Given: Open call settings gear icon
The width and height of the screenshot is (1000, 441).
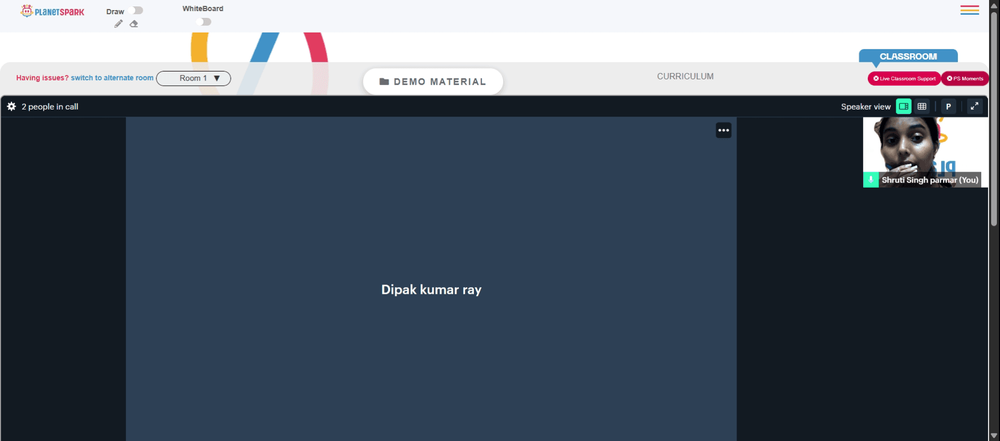Looking at the screenshot, I should coord(11,107).
